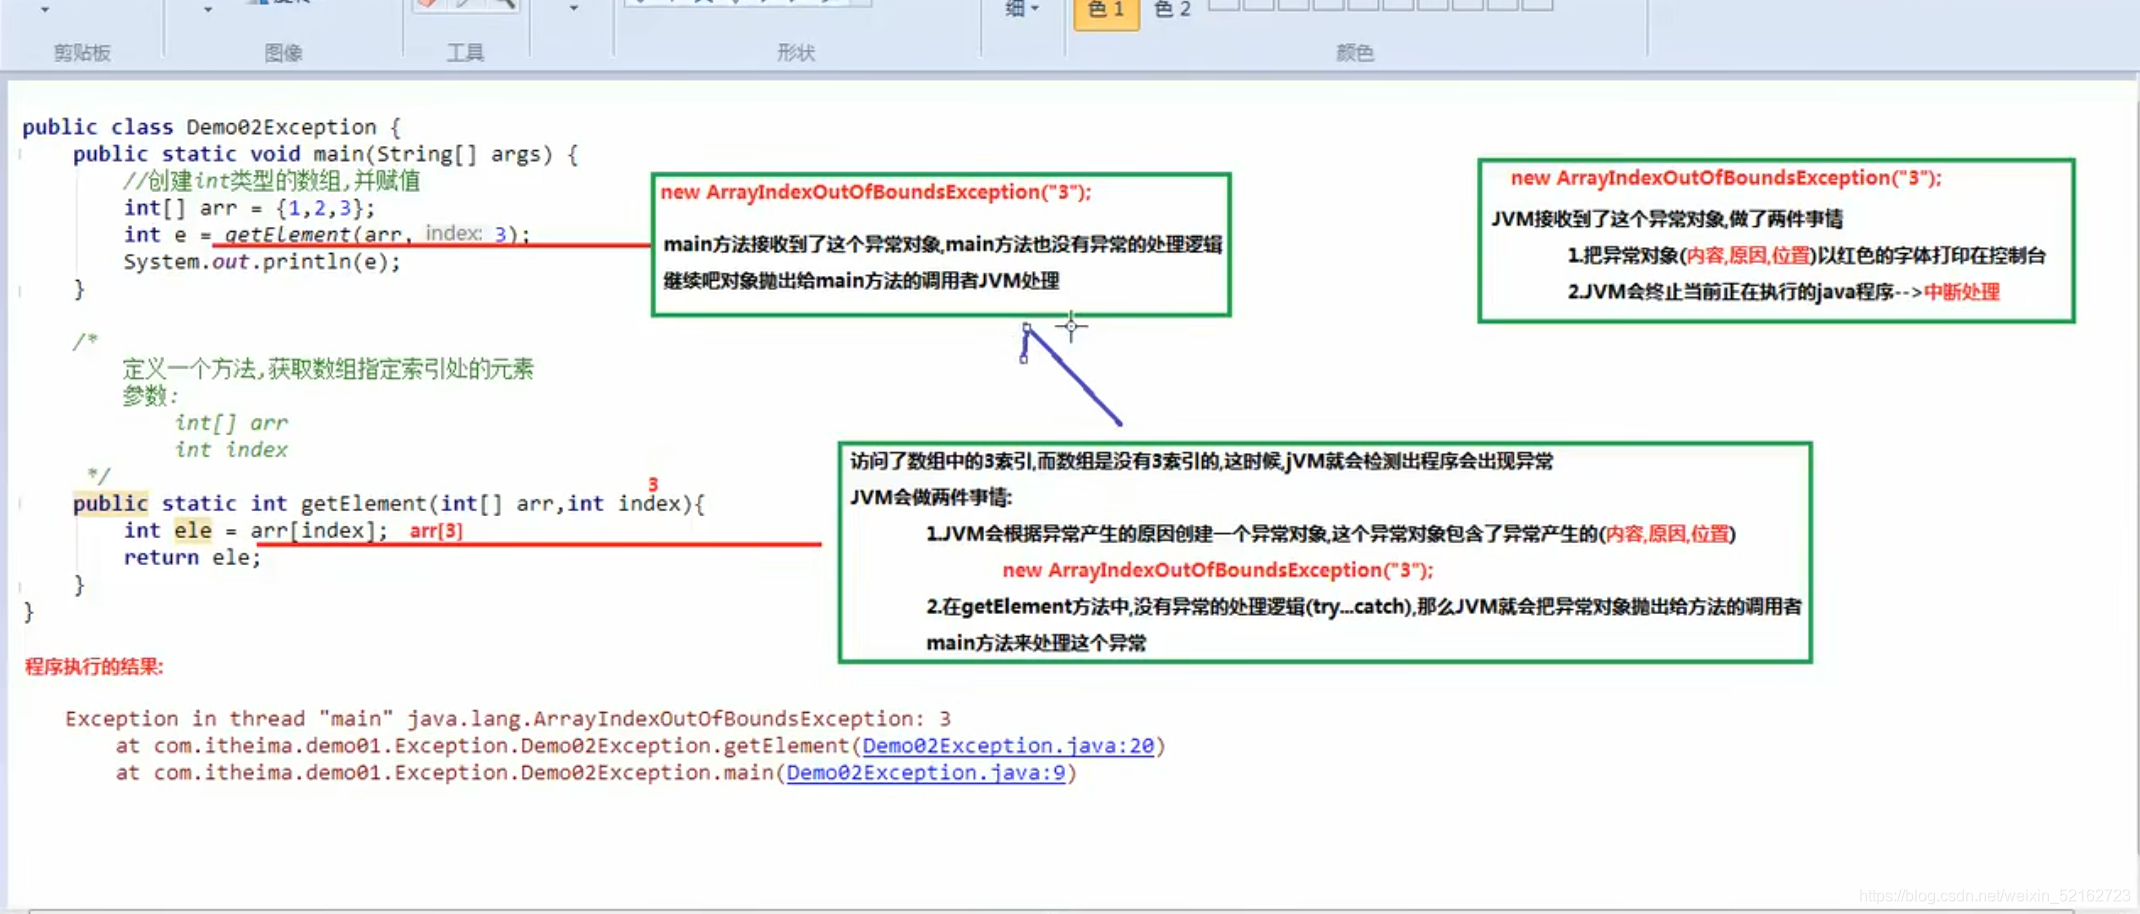Click the line 'public class Demo02Exception {'

point(212,127)
